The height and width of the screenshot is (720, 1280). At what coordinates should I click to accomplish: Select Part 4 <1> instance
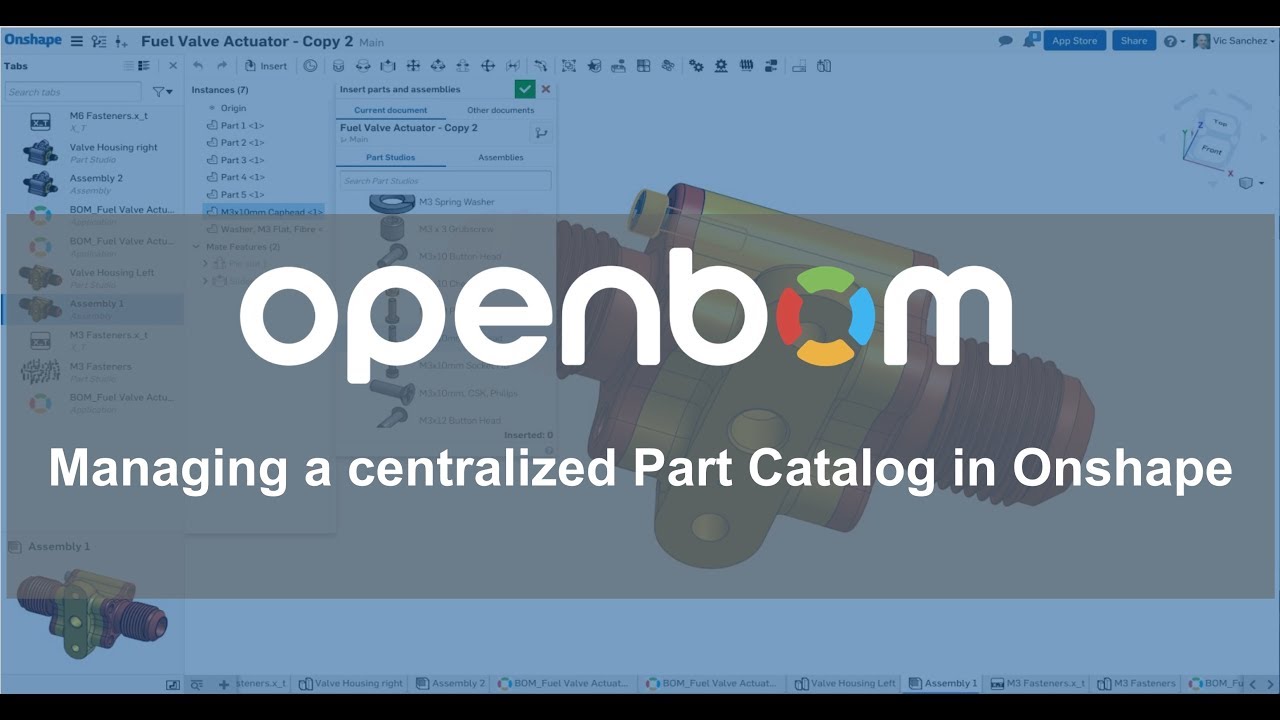[236, 177]
